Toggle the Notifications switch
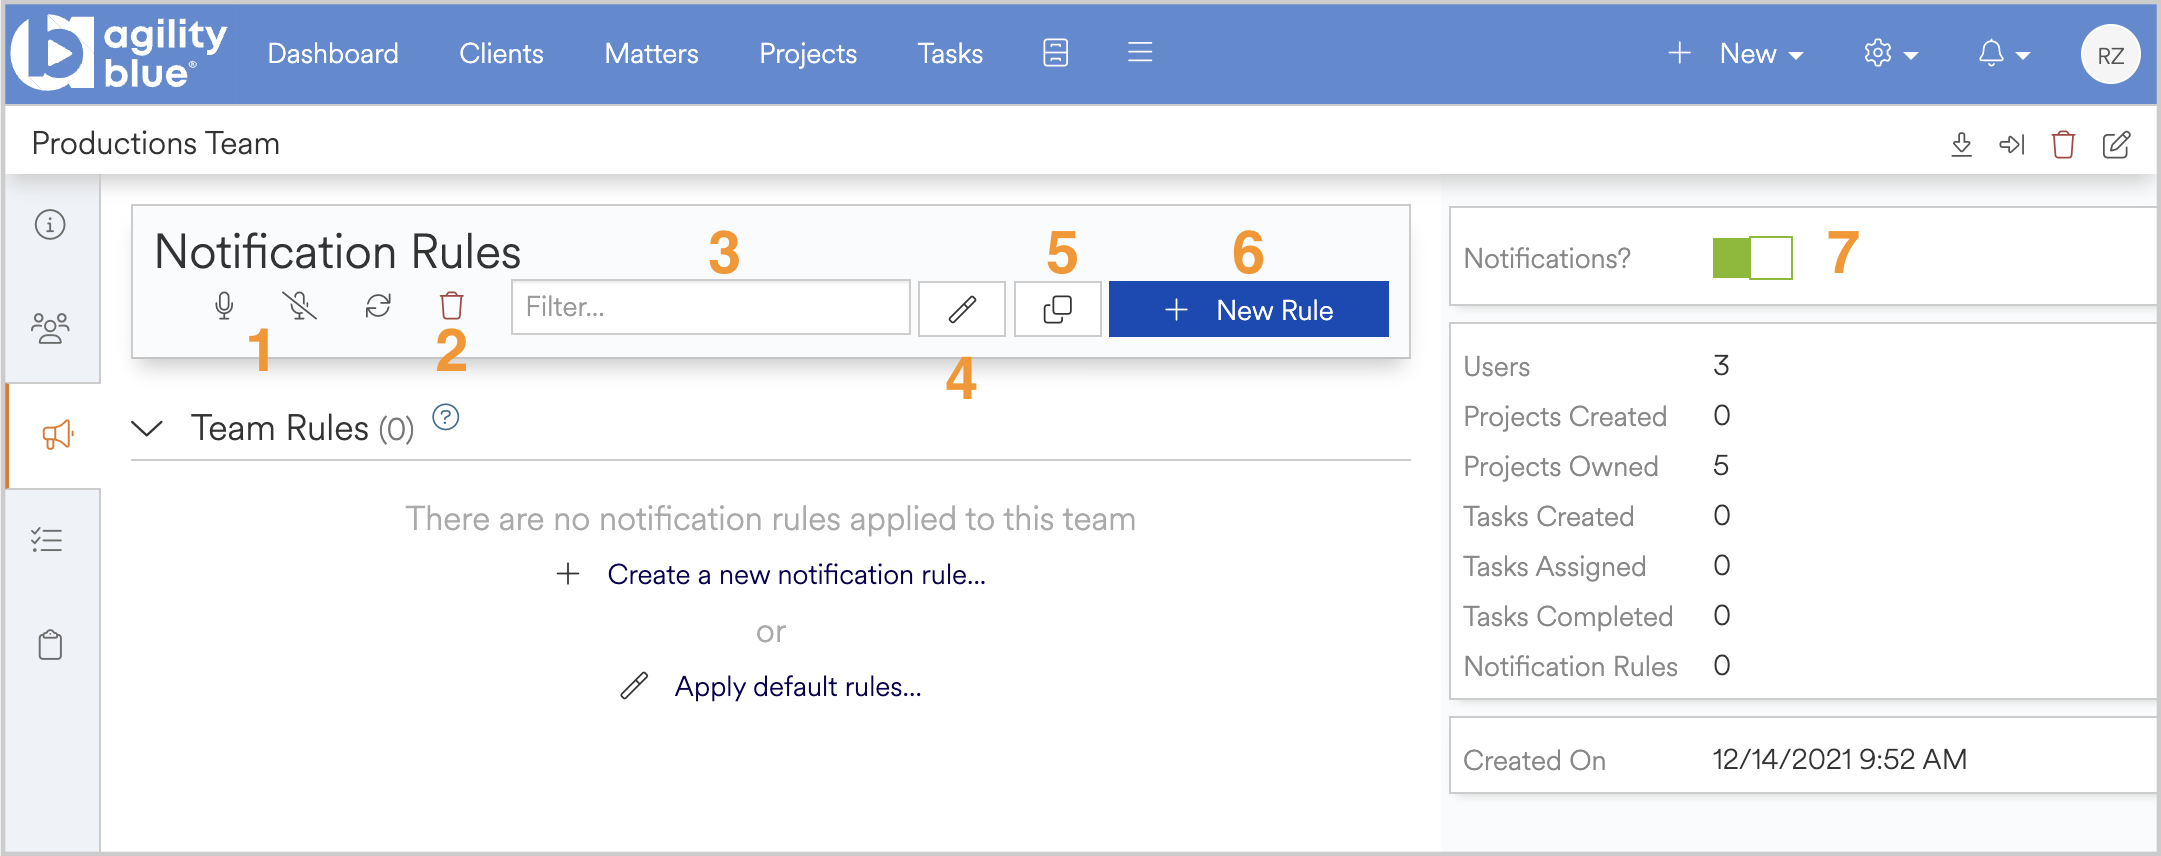 click(x=1752, y=258)
